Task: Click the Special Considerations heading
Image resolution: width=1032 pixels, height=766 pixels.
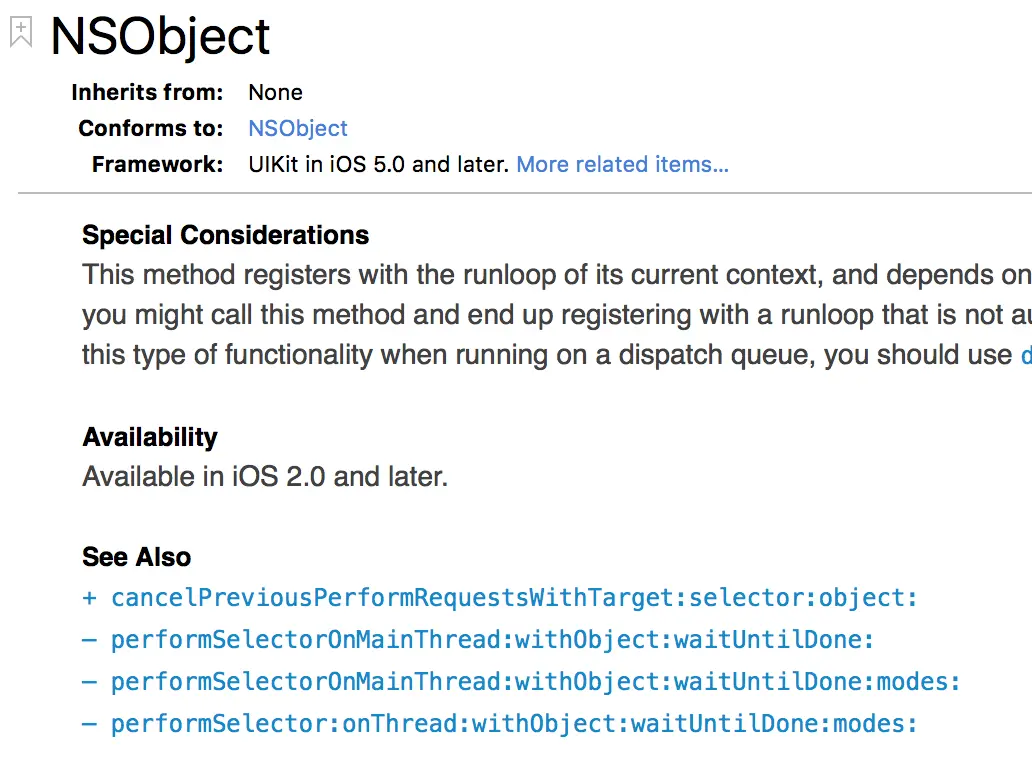Action: click(x=225, y=235)
